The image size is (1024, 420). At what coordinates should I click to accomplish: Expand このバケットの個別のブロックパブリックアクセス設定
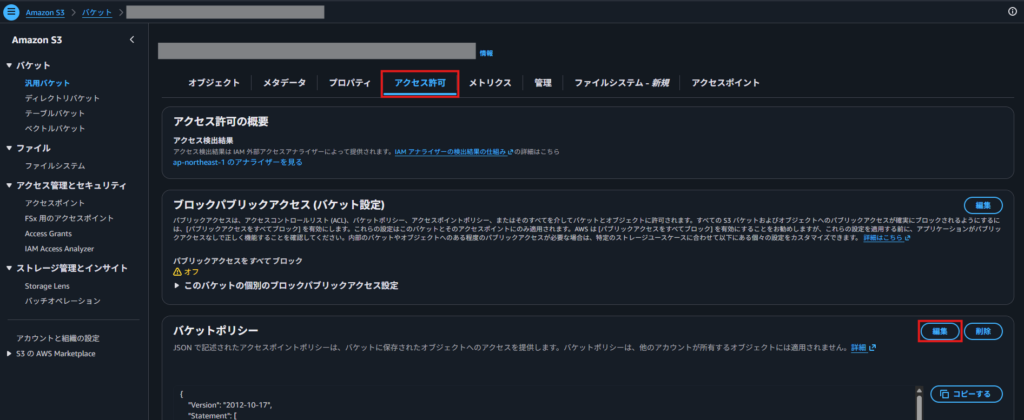177,286
